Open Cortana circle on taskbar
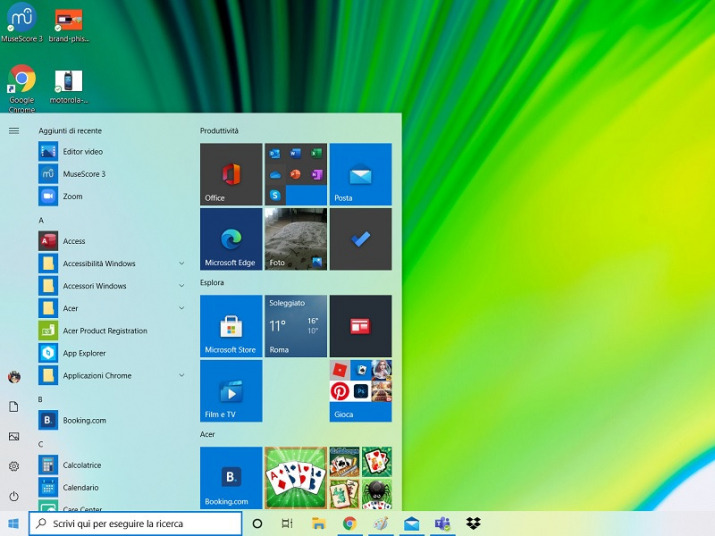Screen dimensions: 715x536 tap(257, 523)
